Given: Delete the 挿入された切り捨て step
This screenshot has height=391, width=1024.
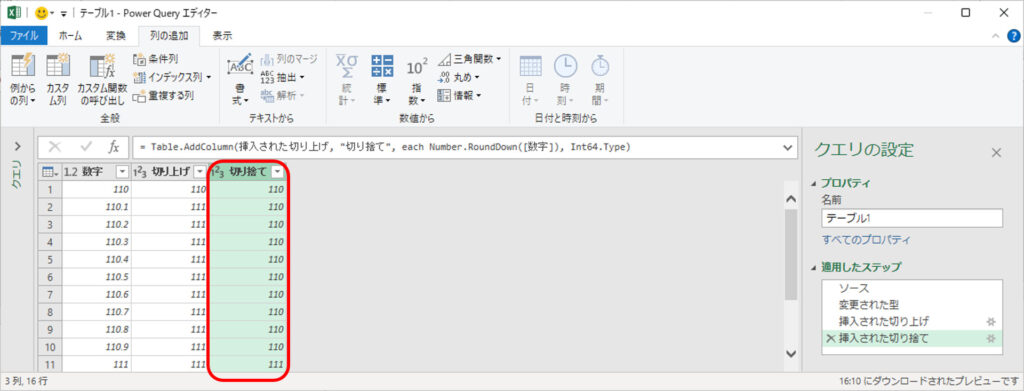Looking at the screenshot, I should (831, 338).
